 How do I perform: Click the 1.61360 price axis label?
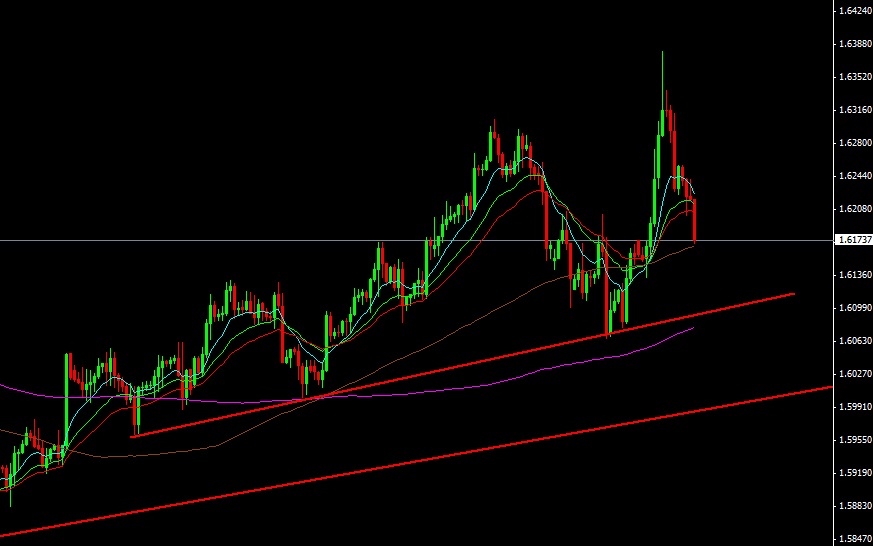855,274
